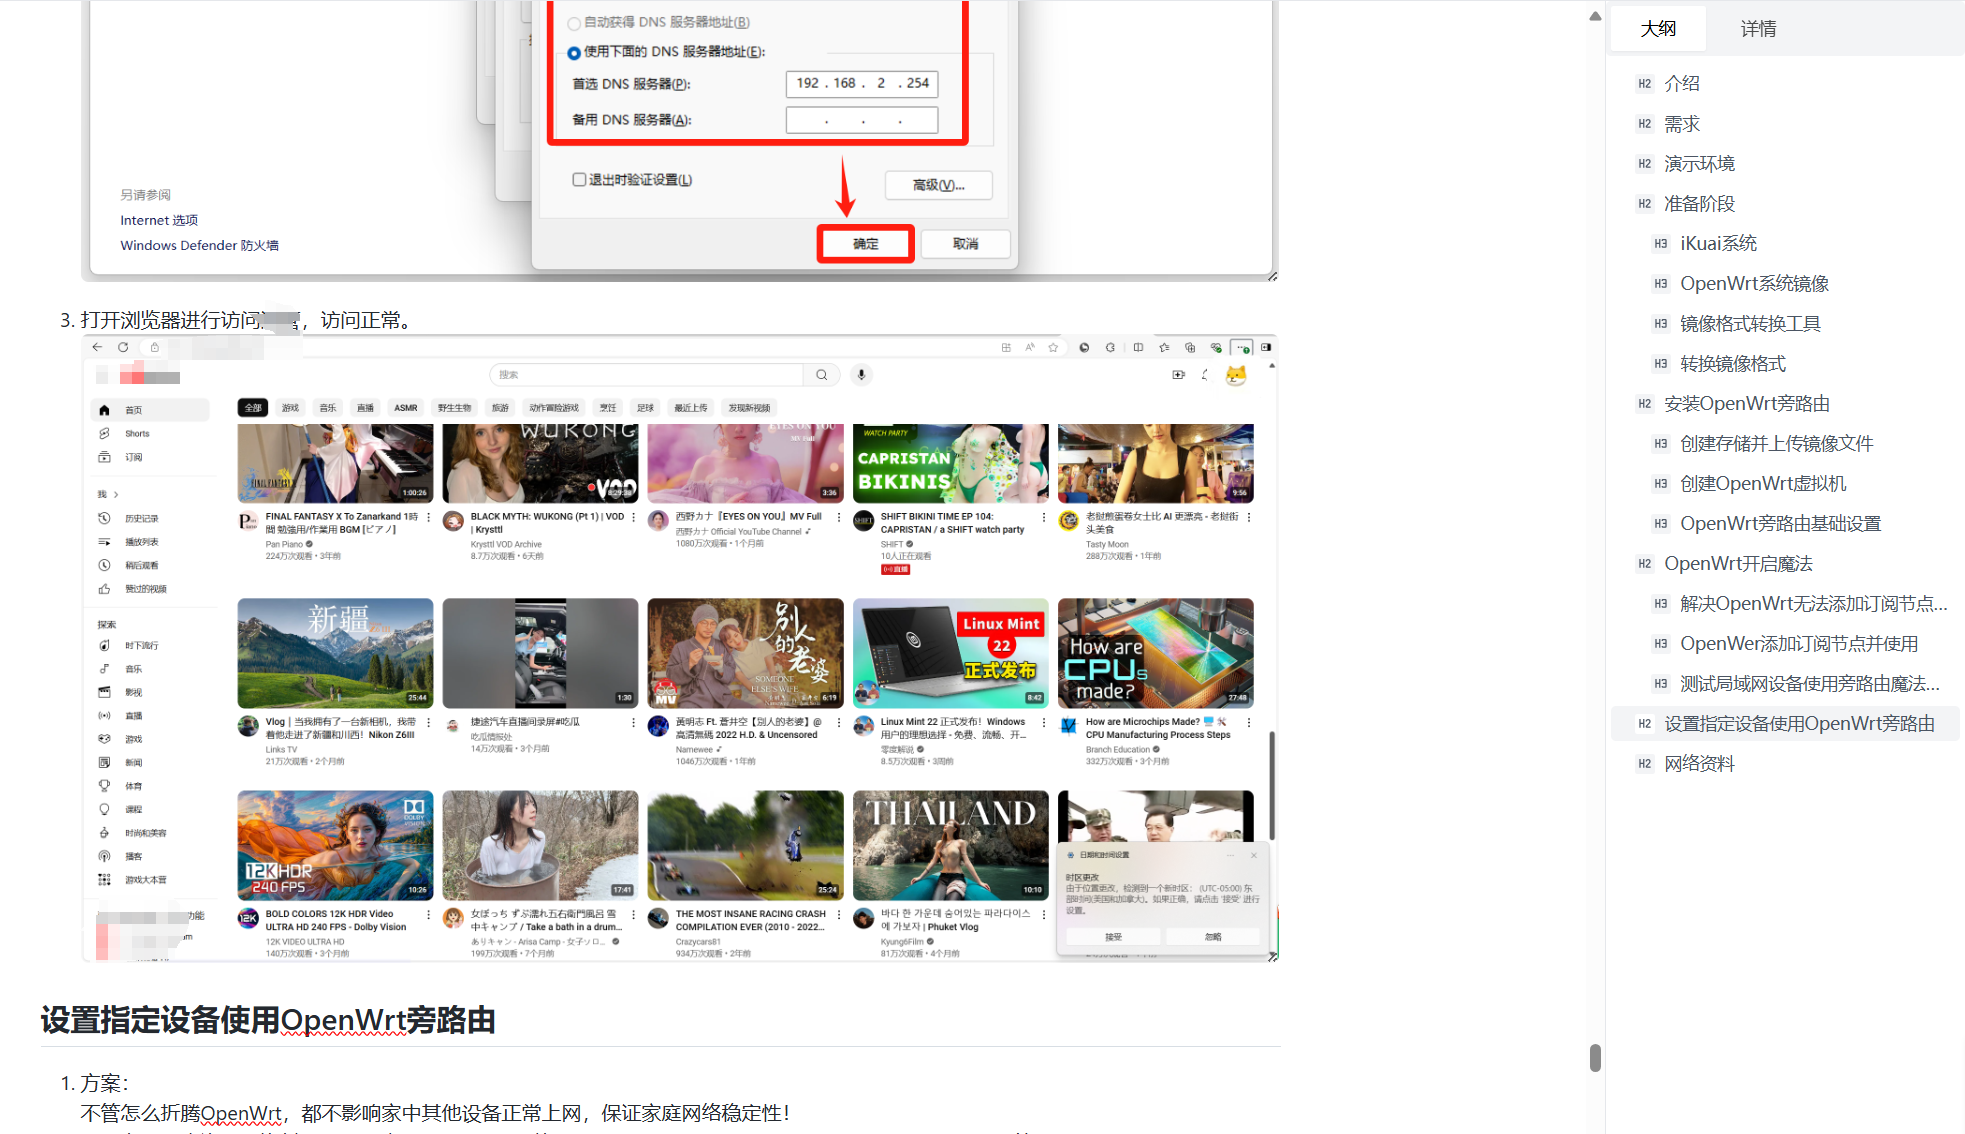
Task: Click the voice search microphone icon
Action: pyautogui.click(x=861, y=375)
